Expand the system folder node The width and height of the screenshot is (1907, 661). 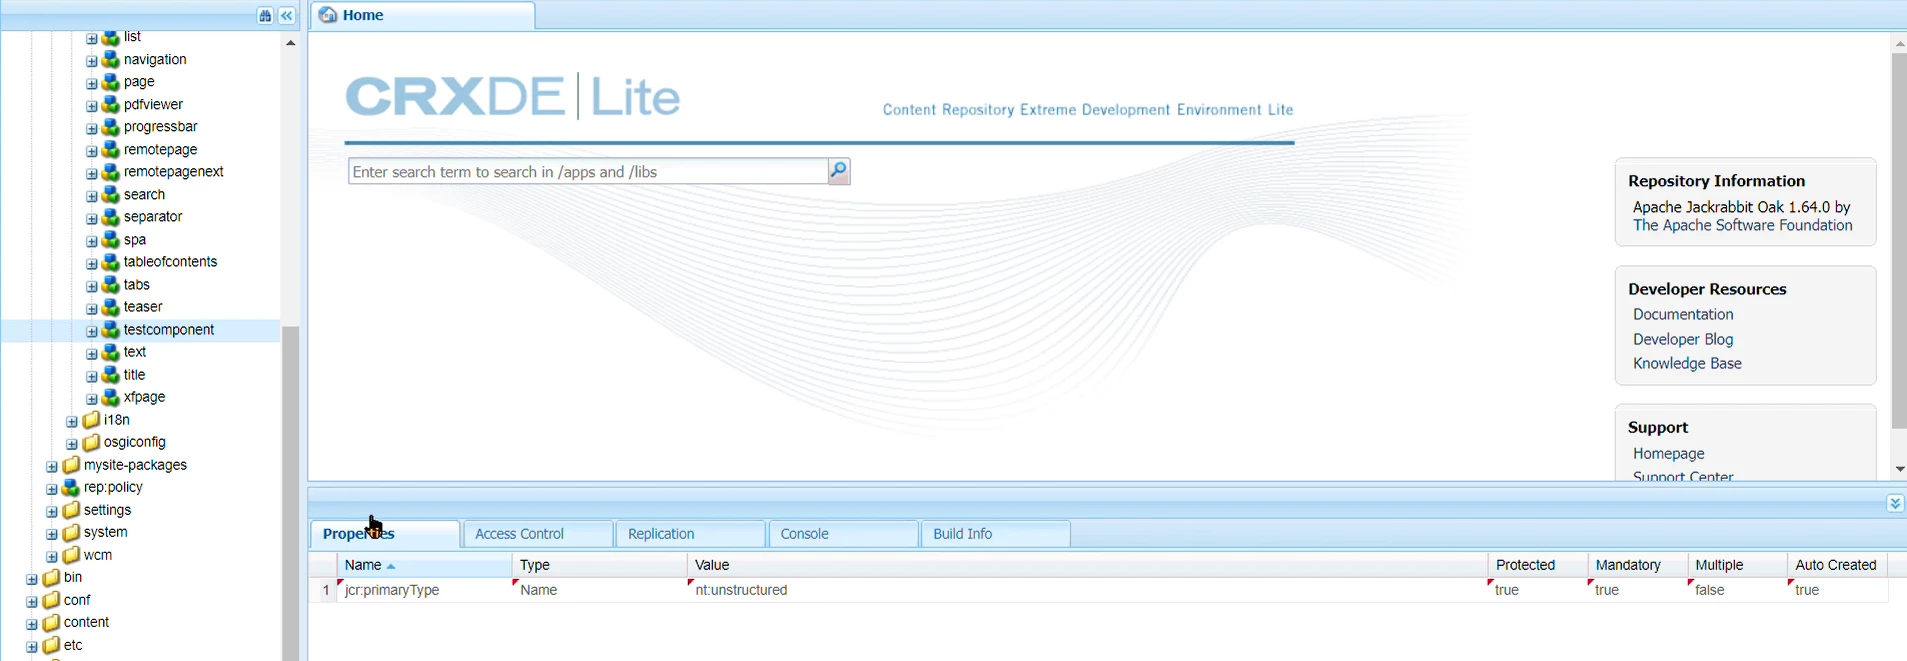click(51, 534)
